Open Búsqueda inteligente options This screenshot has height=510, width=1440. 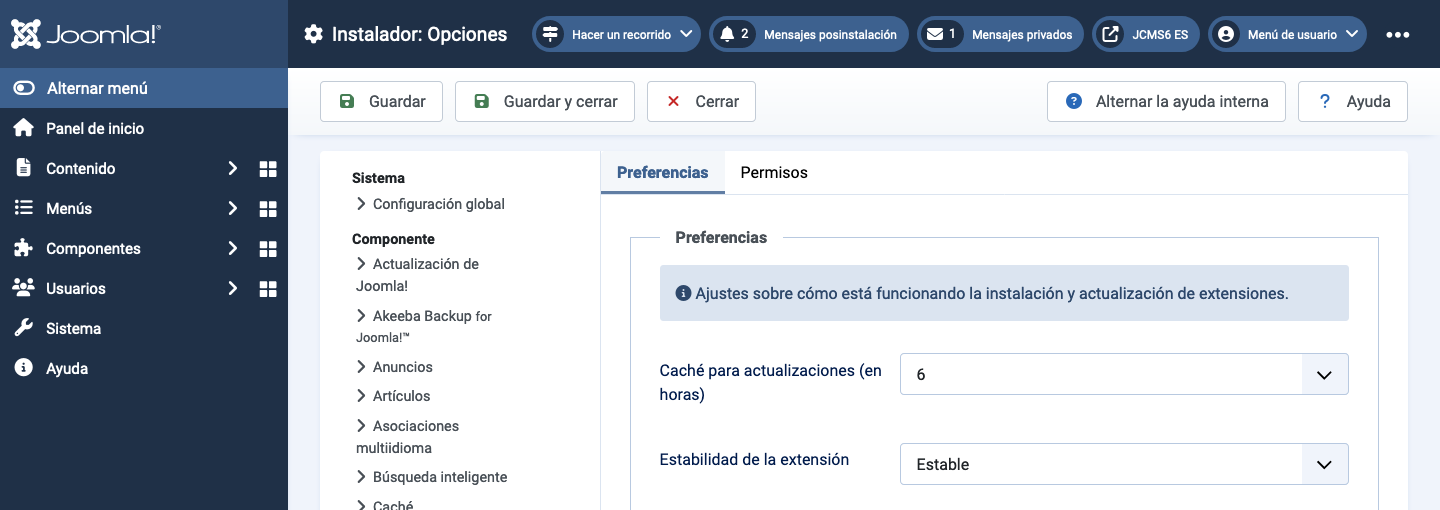point(432,477)
